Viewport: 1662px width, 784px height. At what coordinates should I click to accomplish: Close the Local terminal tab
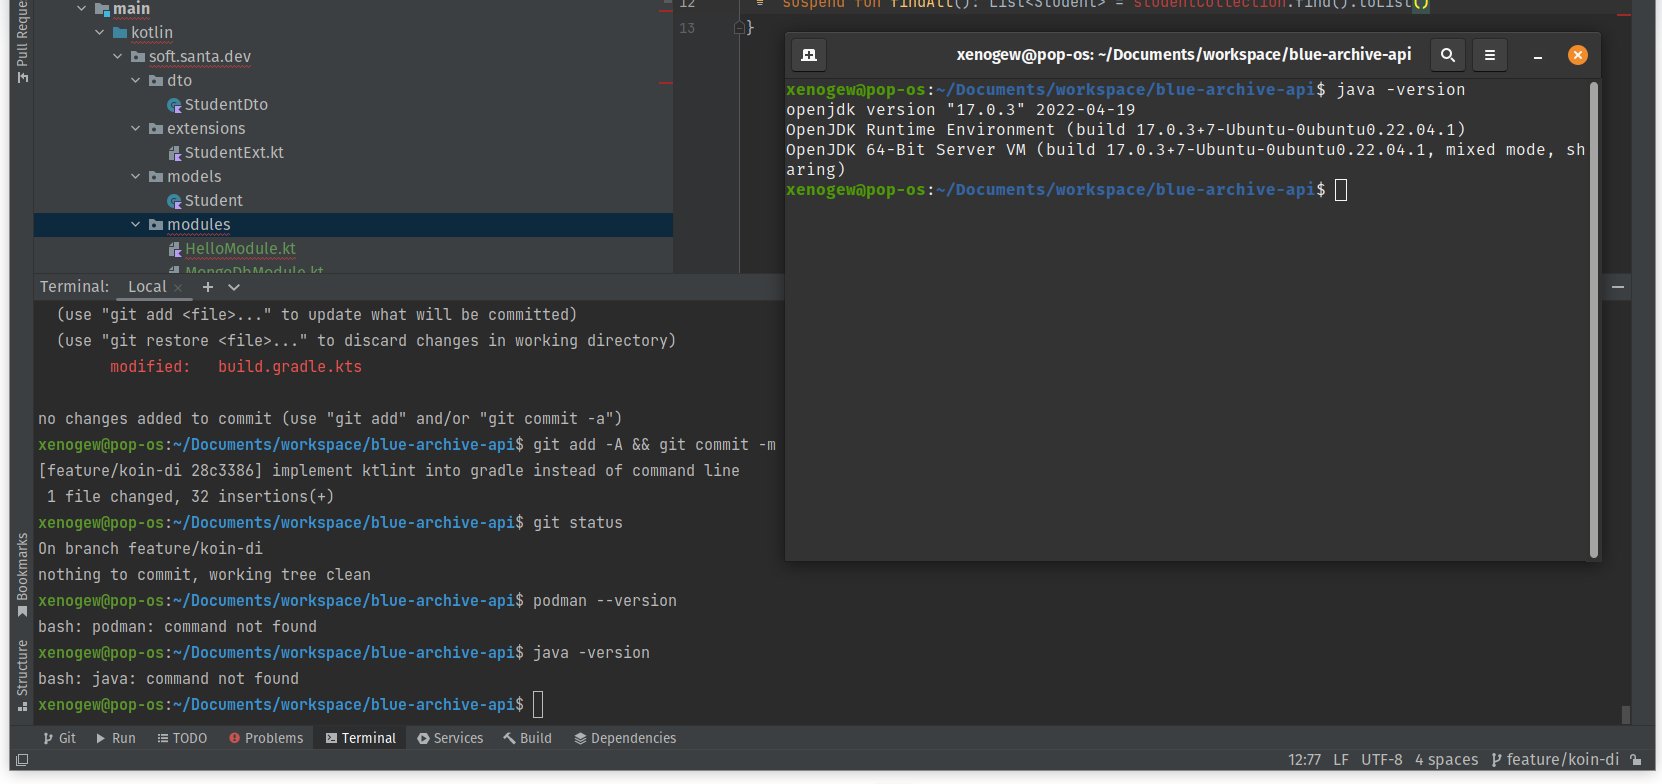pyautogui.click(x=178, y=288)
